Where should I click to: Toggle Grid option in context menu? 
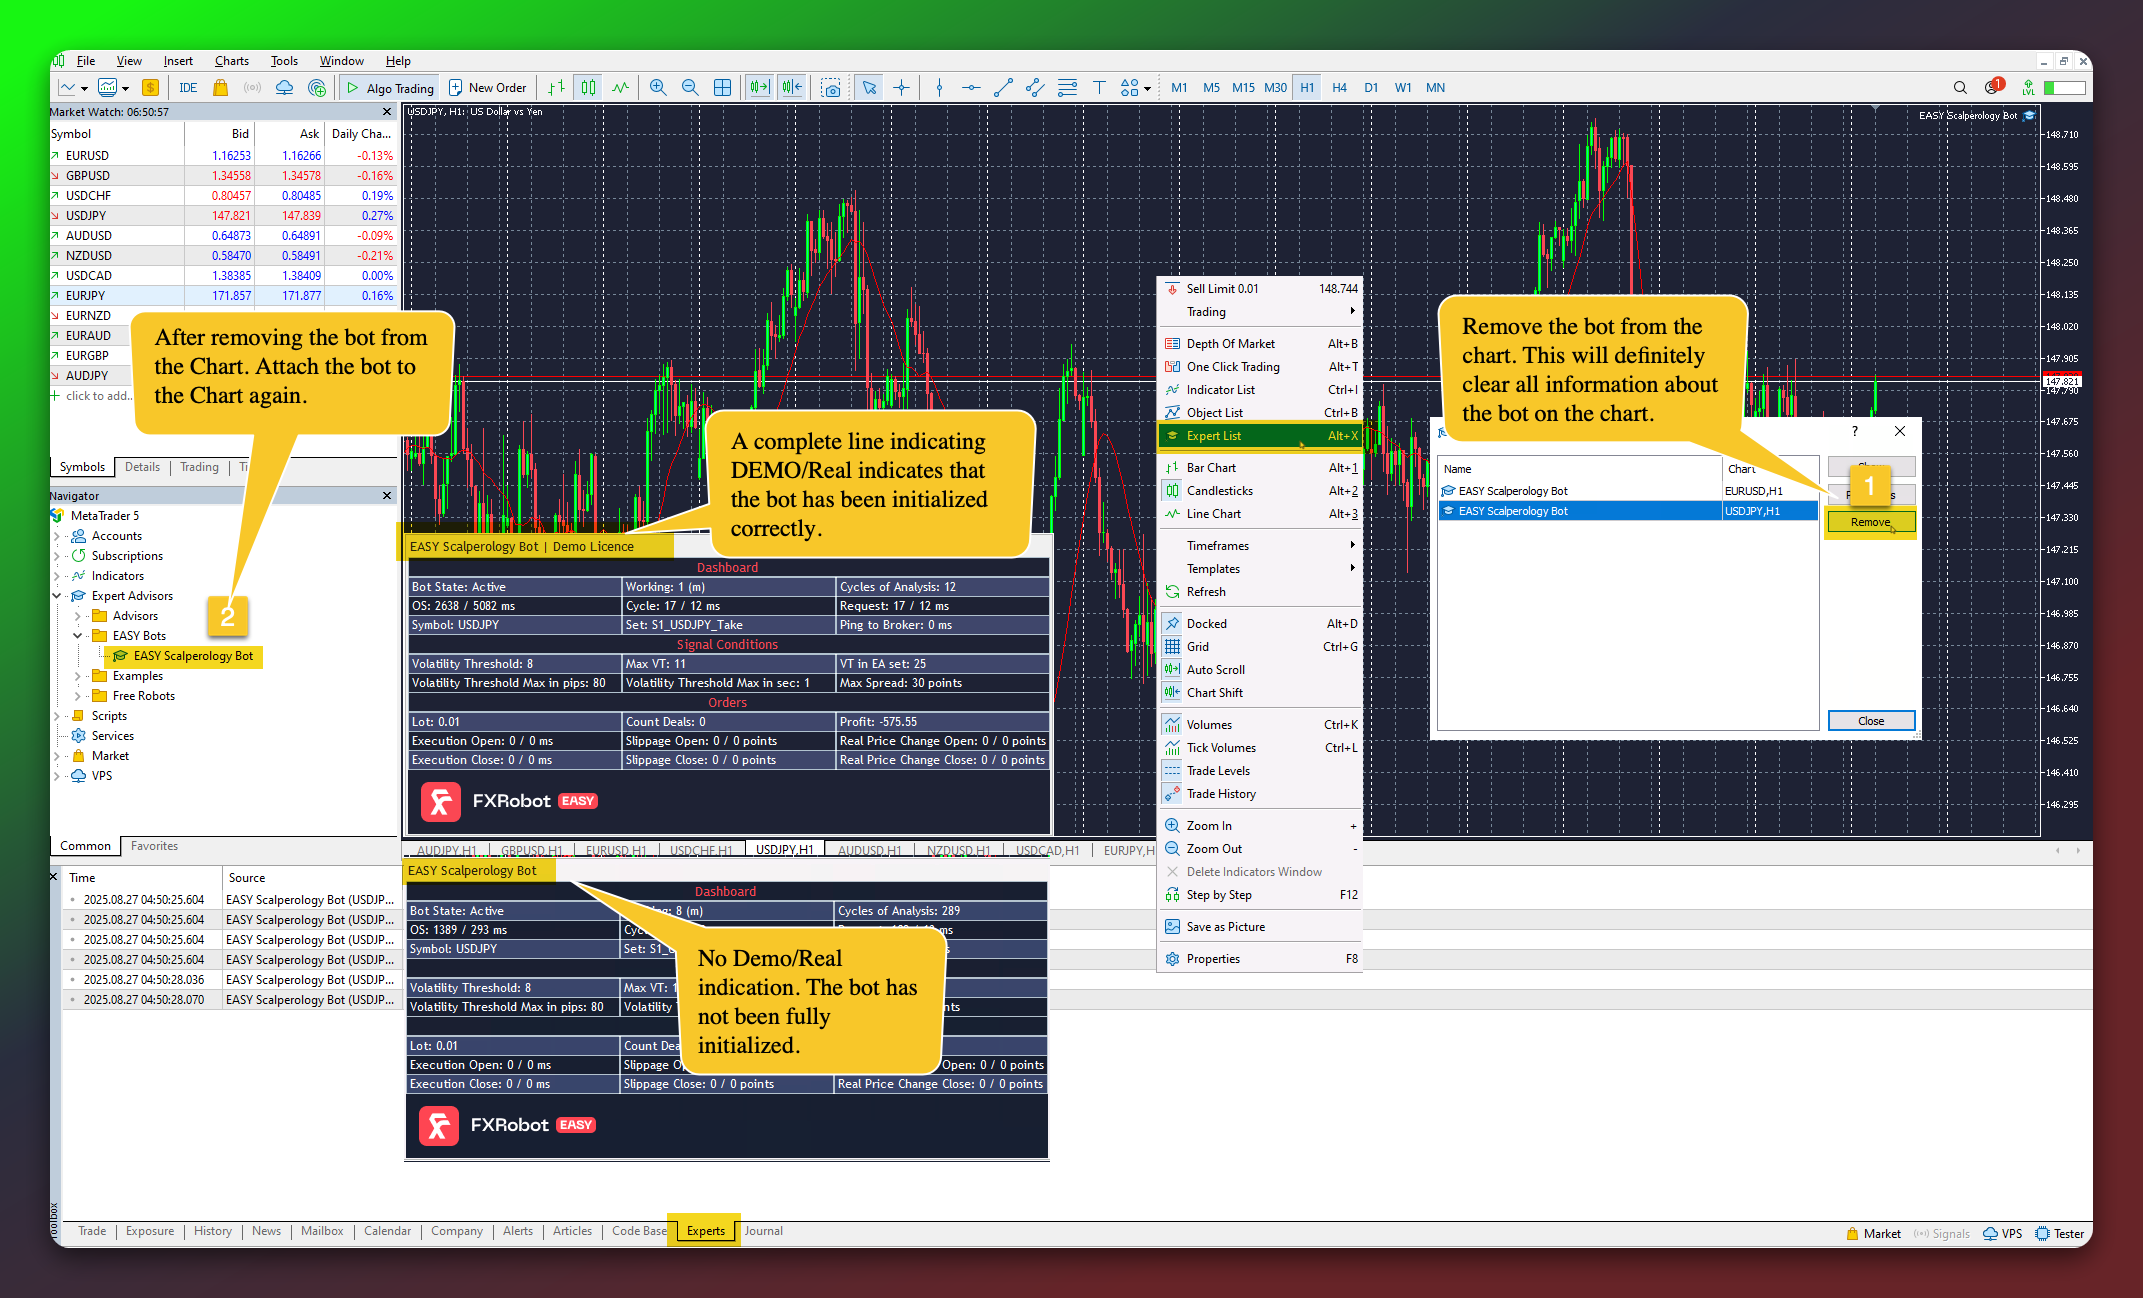coord(1197,647)
